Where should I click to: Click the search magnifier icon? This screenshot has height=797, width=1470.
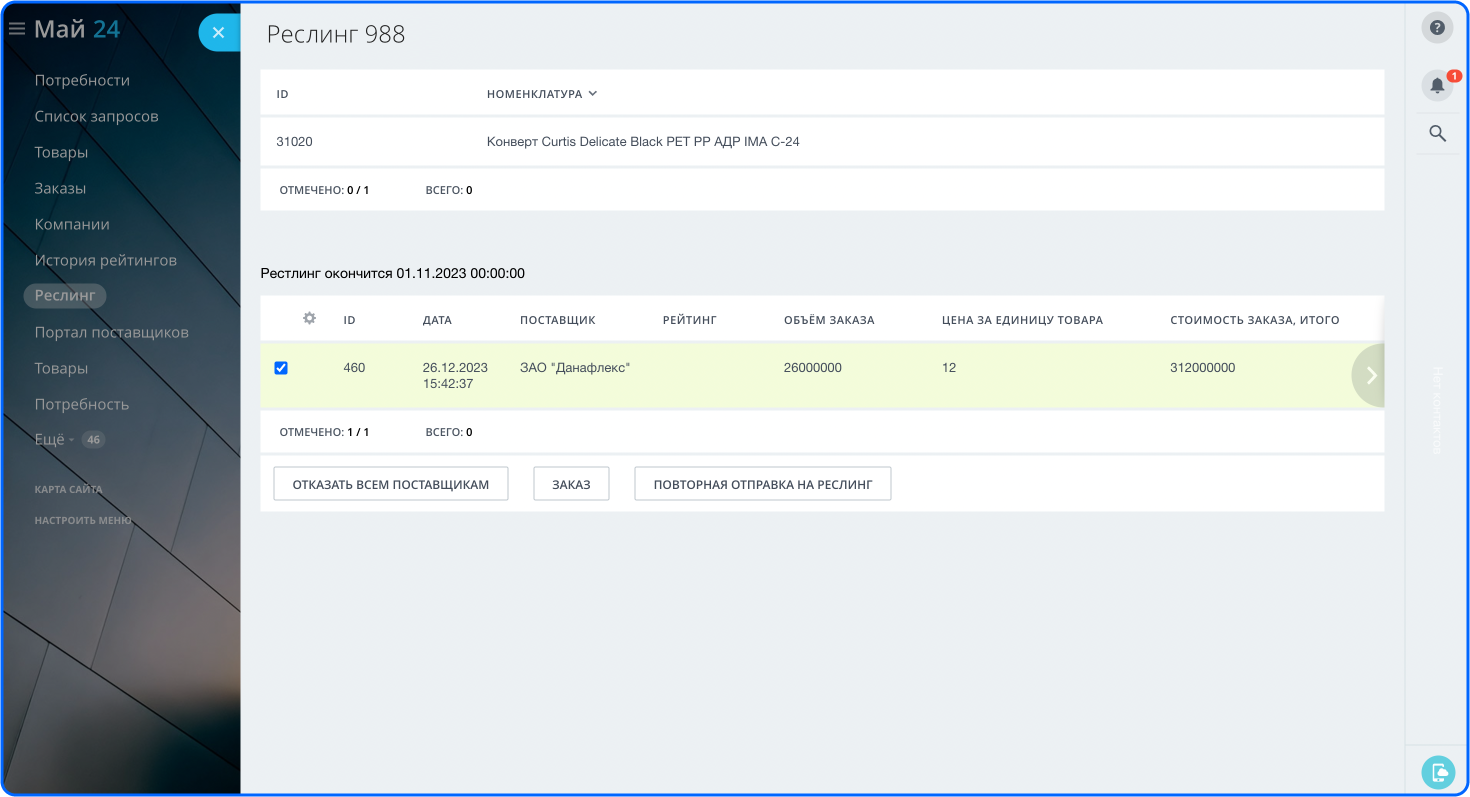click(1437, 133)
